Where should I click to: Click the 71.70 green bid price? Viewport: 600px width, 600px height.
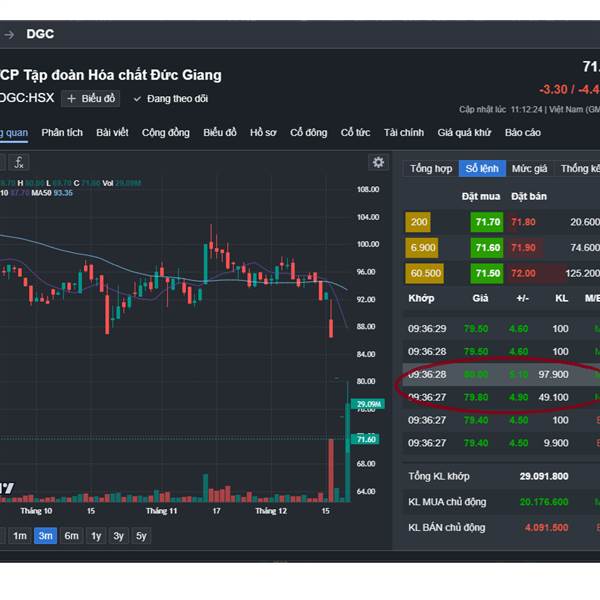tap(487, 222)
